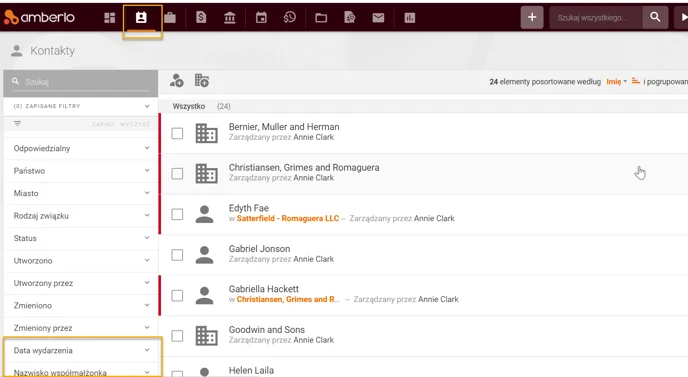The image size is (688, 377).
Task: Open contact Helen Laila
Action: click(251, 370)
